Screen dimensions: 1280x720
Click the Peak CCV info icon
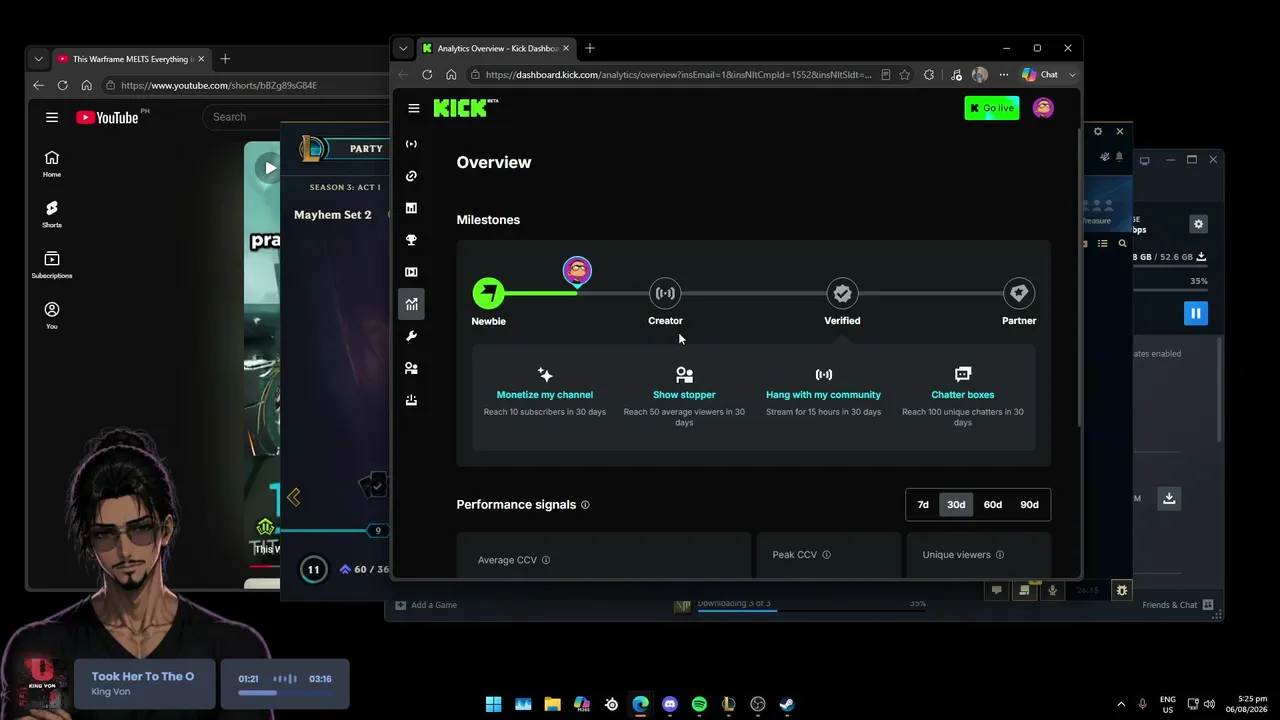826,555
